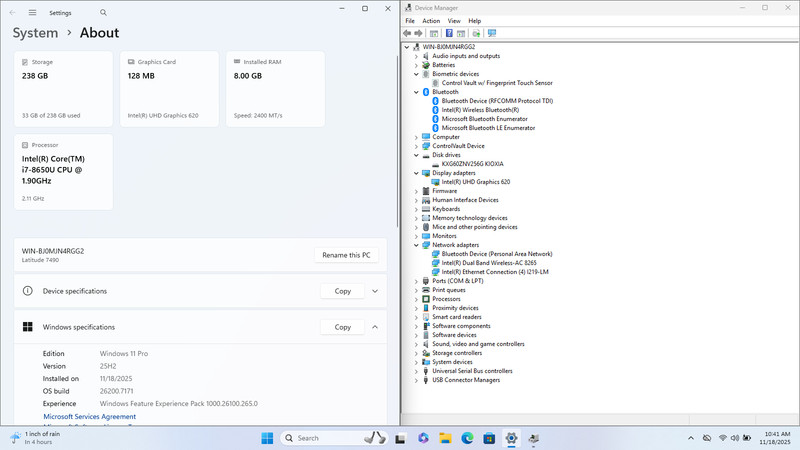Select Intel(R) UHD Graphics 620 display adapter
Screen dimensions: 800x450
pyautogui.click(x=476, y=182)
